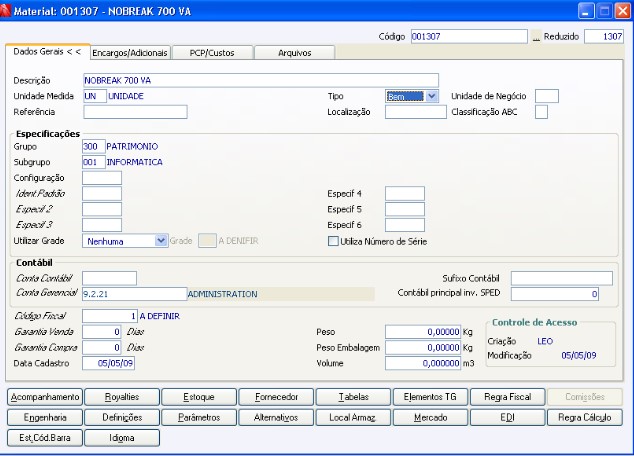The image size is (634, 456).
Task: Open Elementos TG
Action: (430, 397)
